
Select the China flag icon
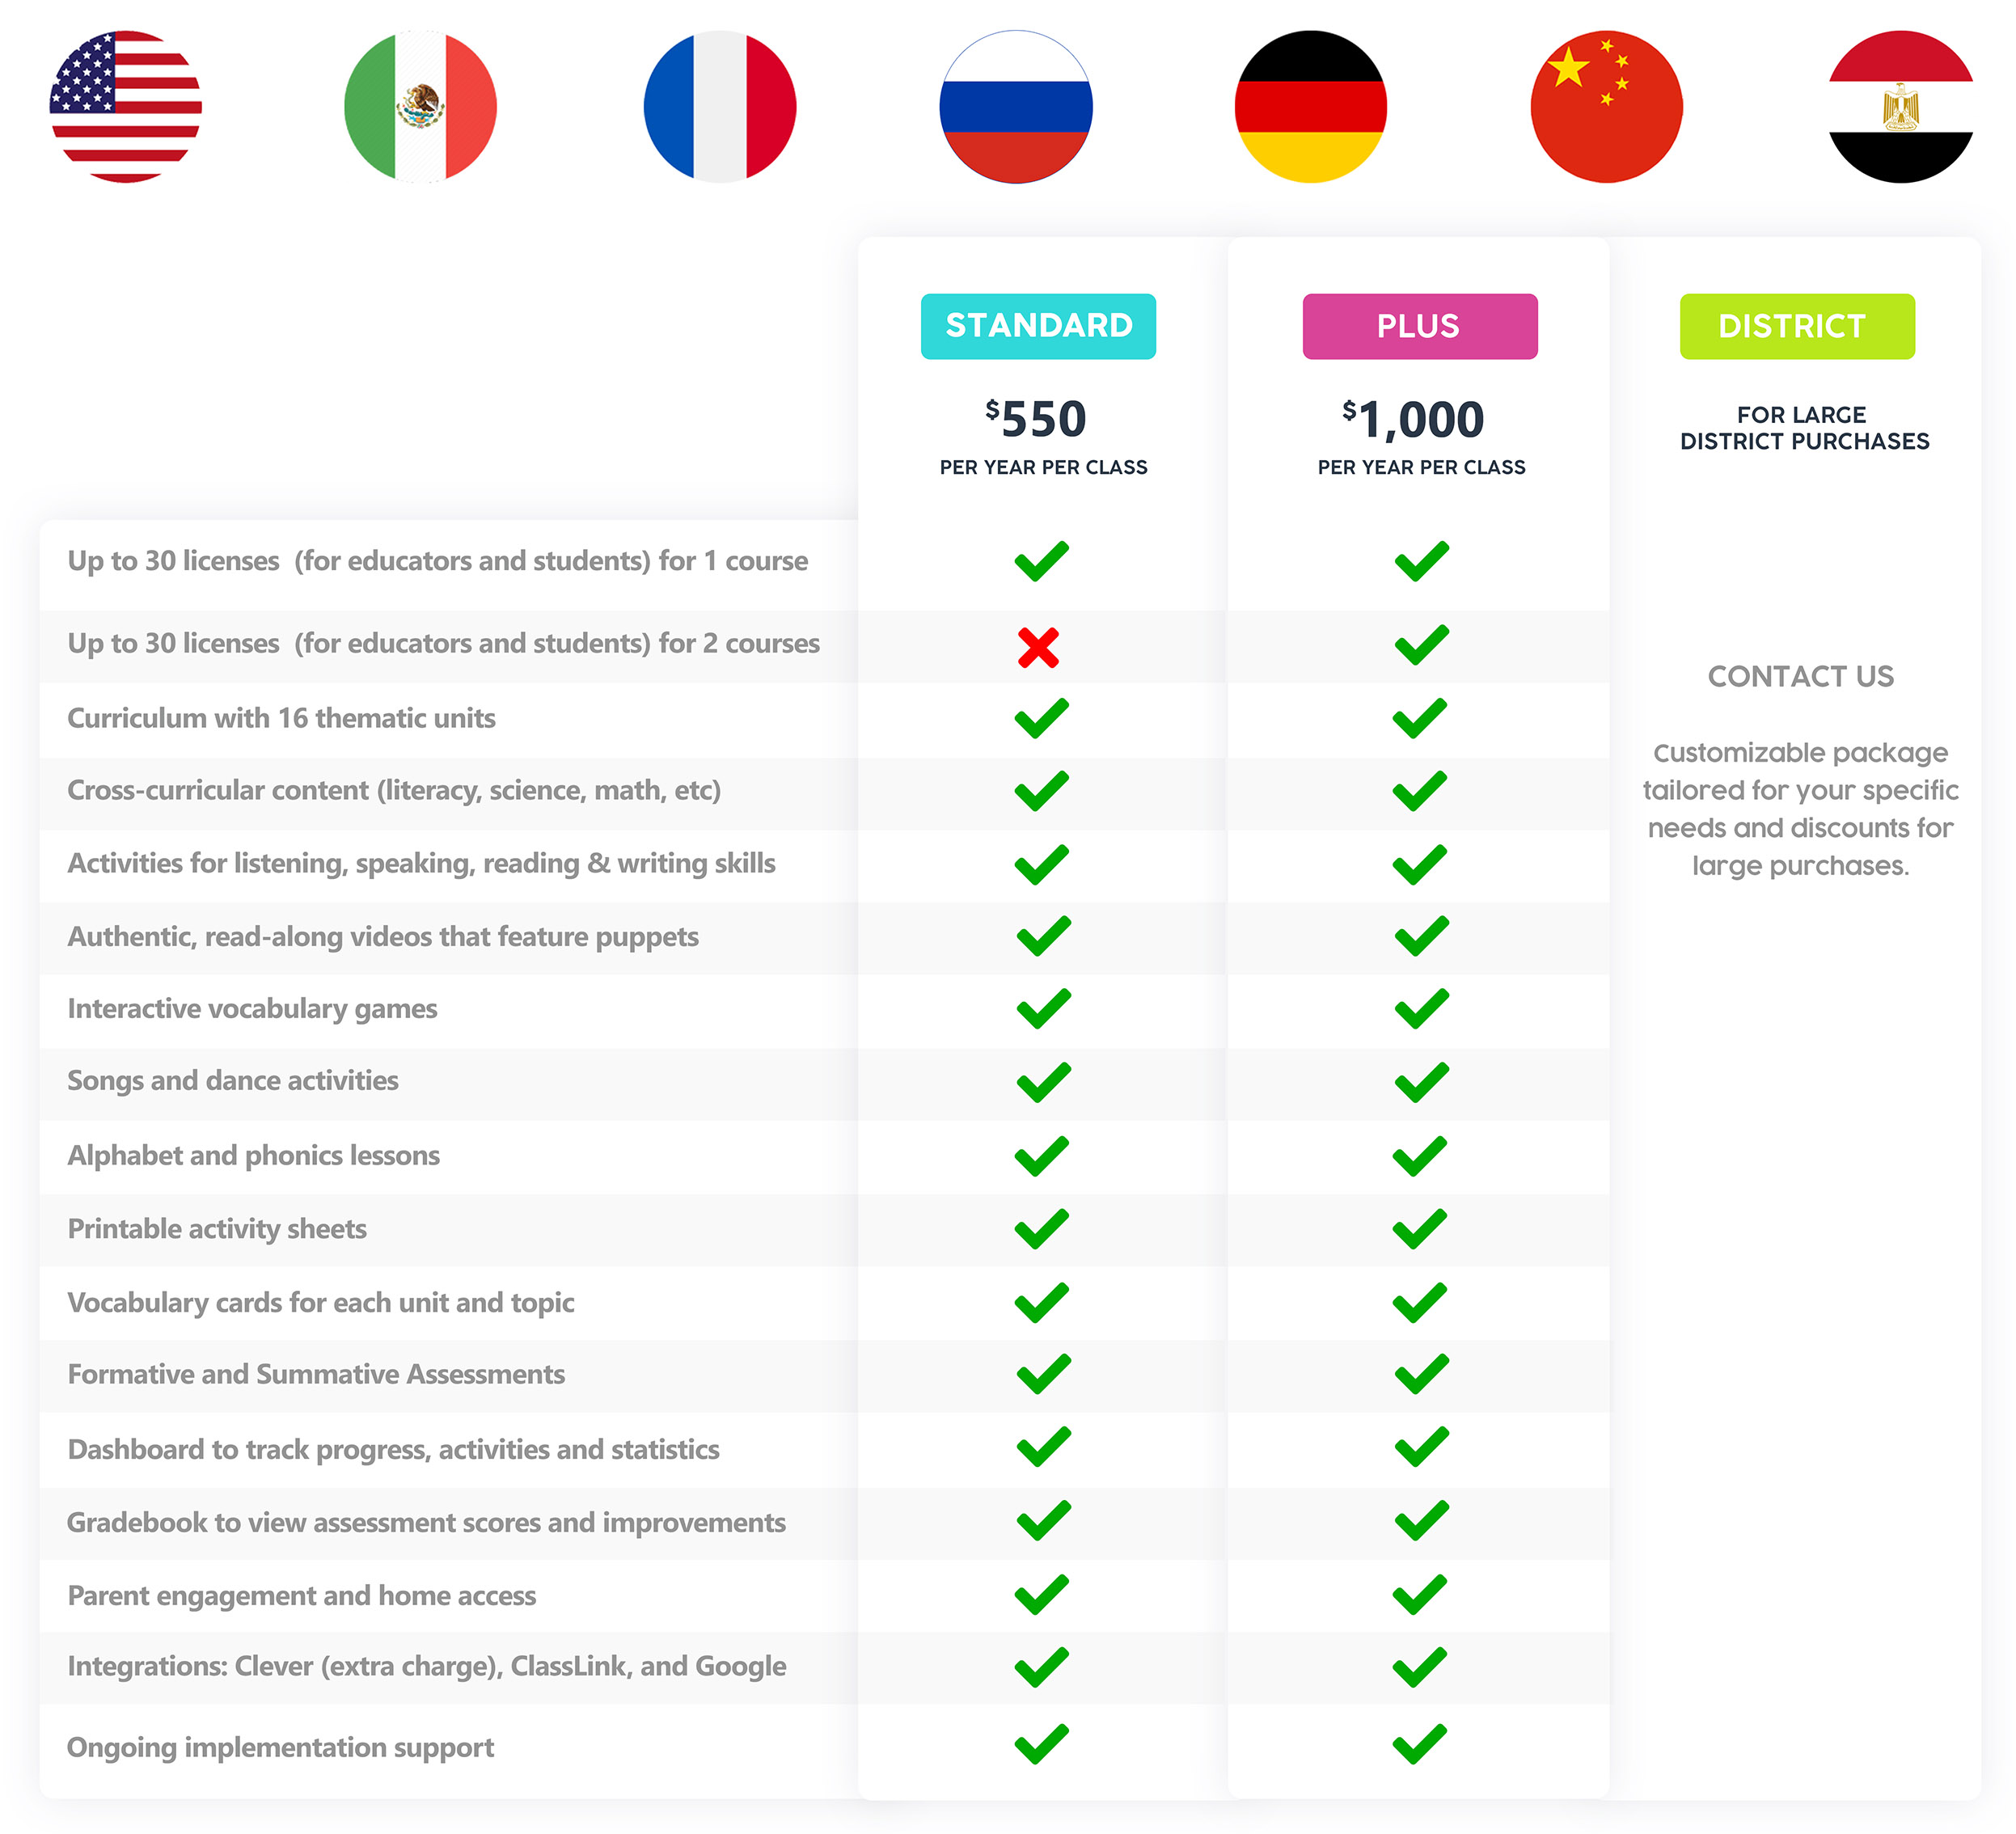pyautogui.click(x=1606, y=106)
